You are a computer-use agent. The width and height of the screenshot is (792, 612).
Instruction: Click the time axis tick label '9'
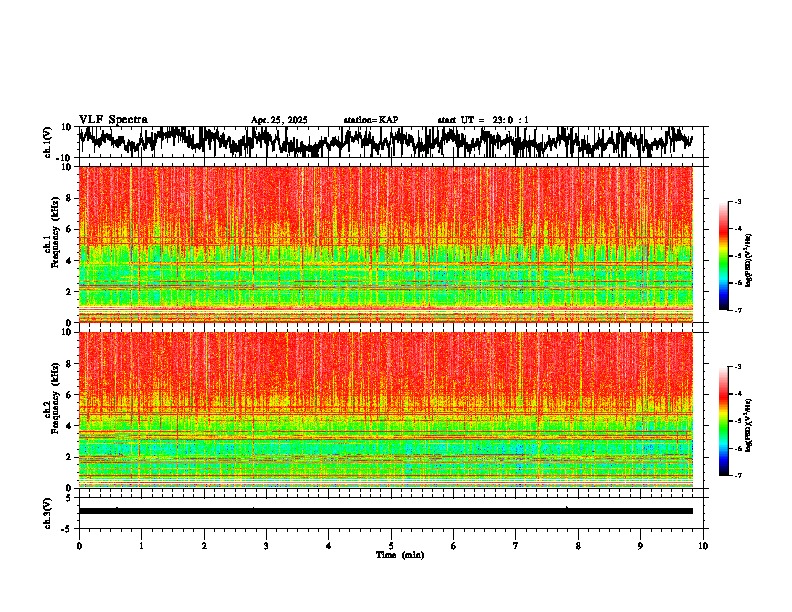[640, 546]
